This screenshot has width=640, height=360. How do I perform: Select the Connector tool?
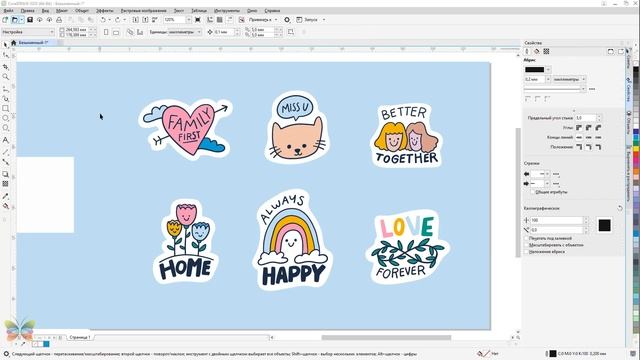point(5,162)
